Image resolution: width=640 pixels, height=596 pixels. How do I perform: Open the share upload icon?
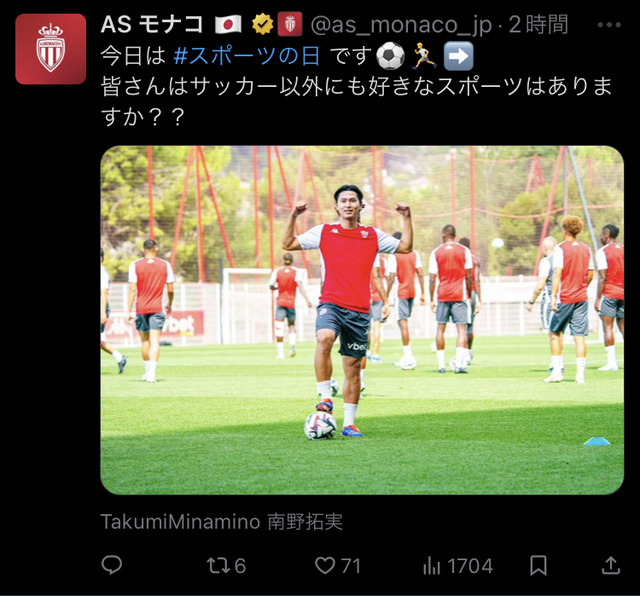[x=611, y=565]
